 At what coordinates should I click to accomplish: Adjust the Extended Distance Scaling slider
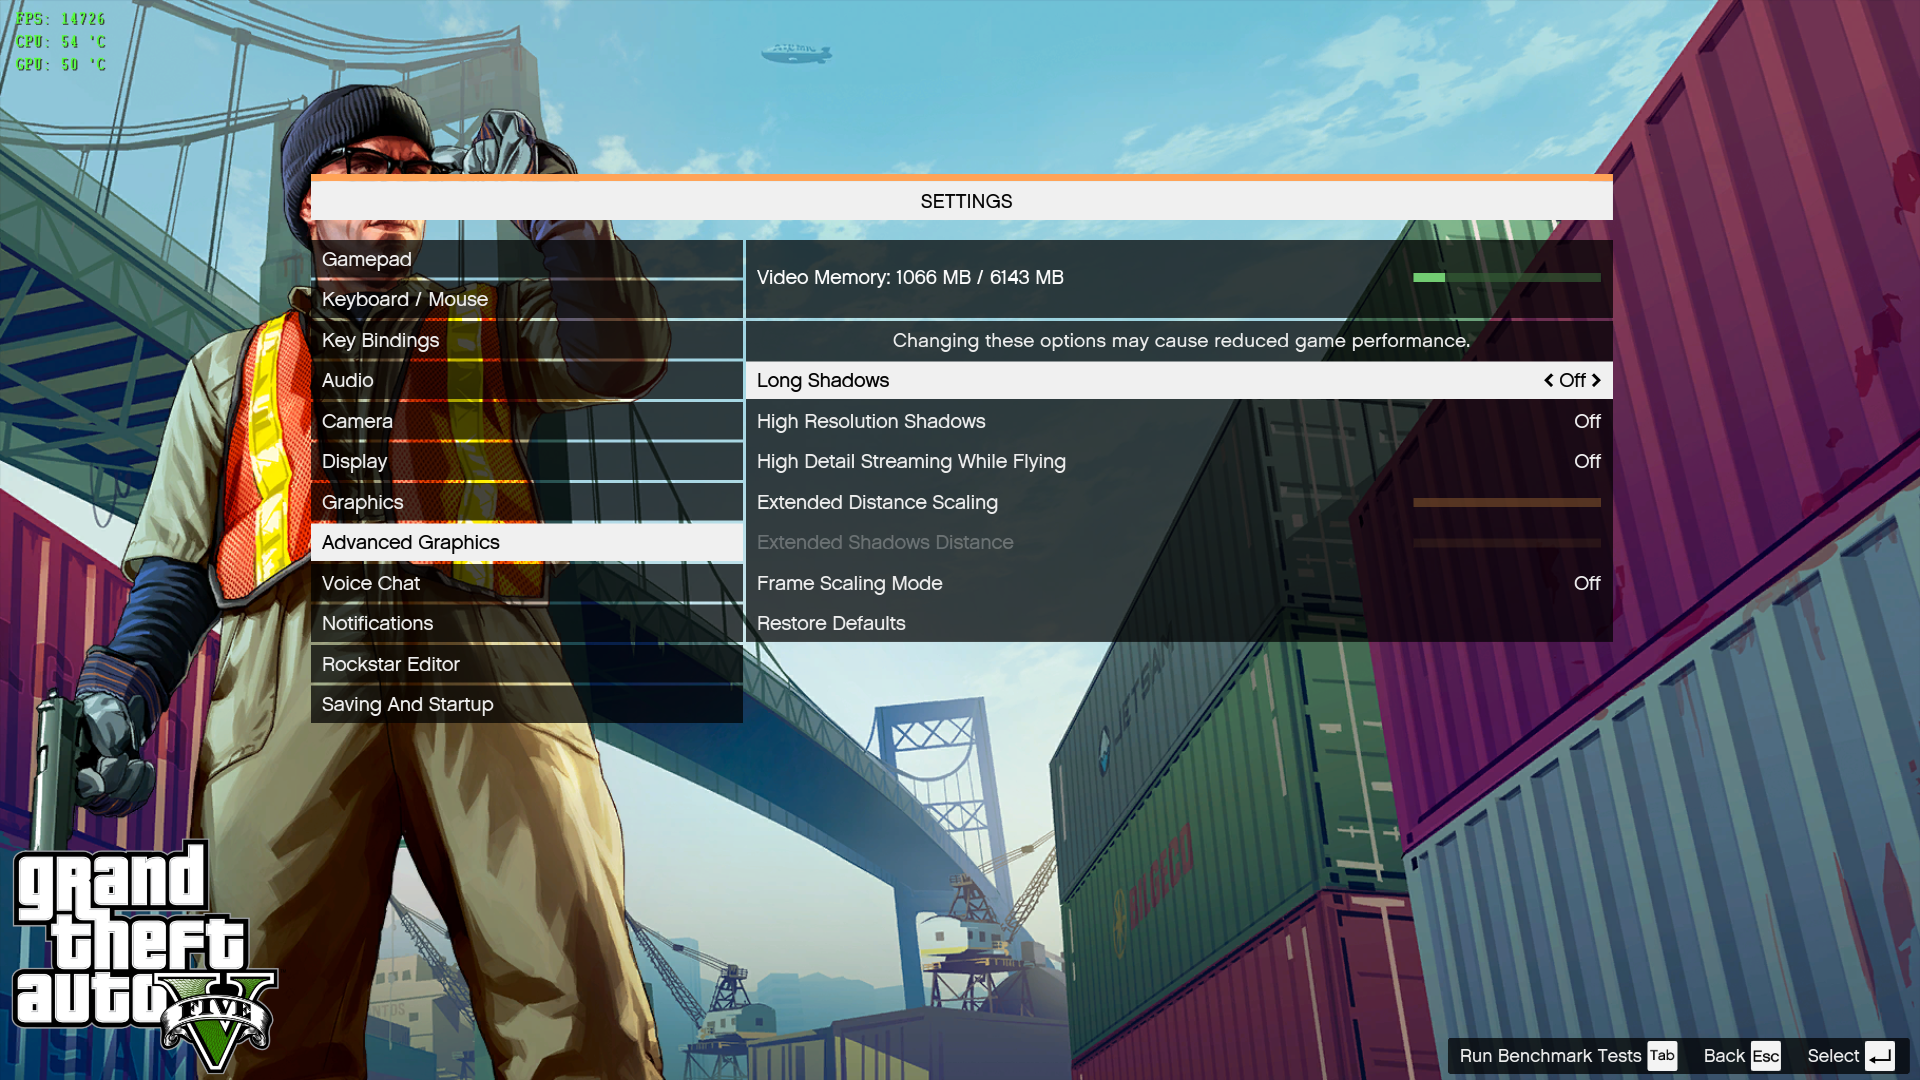(x=1506, y=502)
